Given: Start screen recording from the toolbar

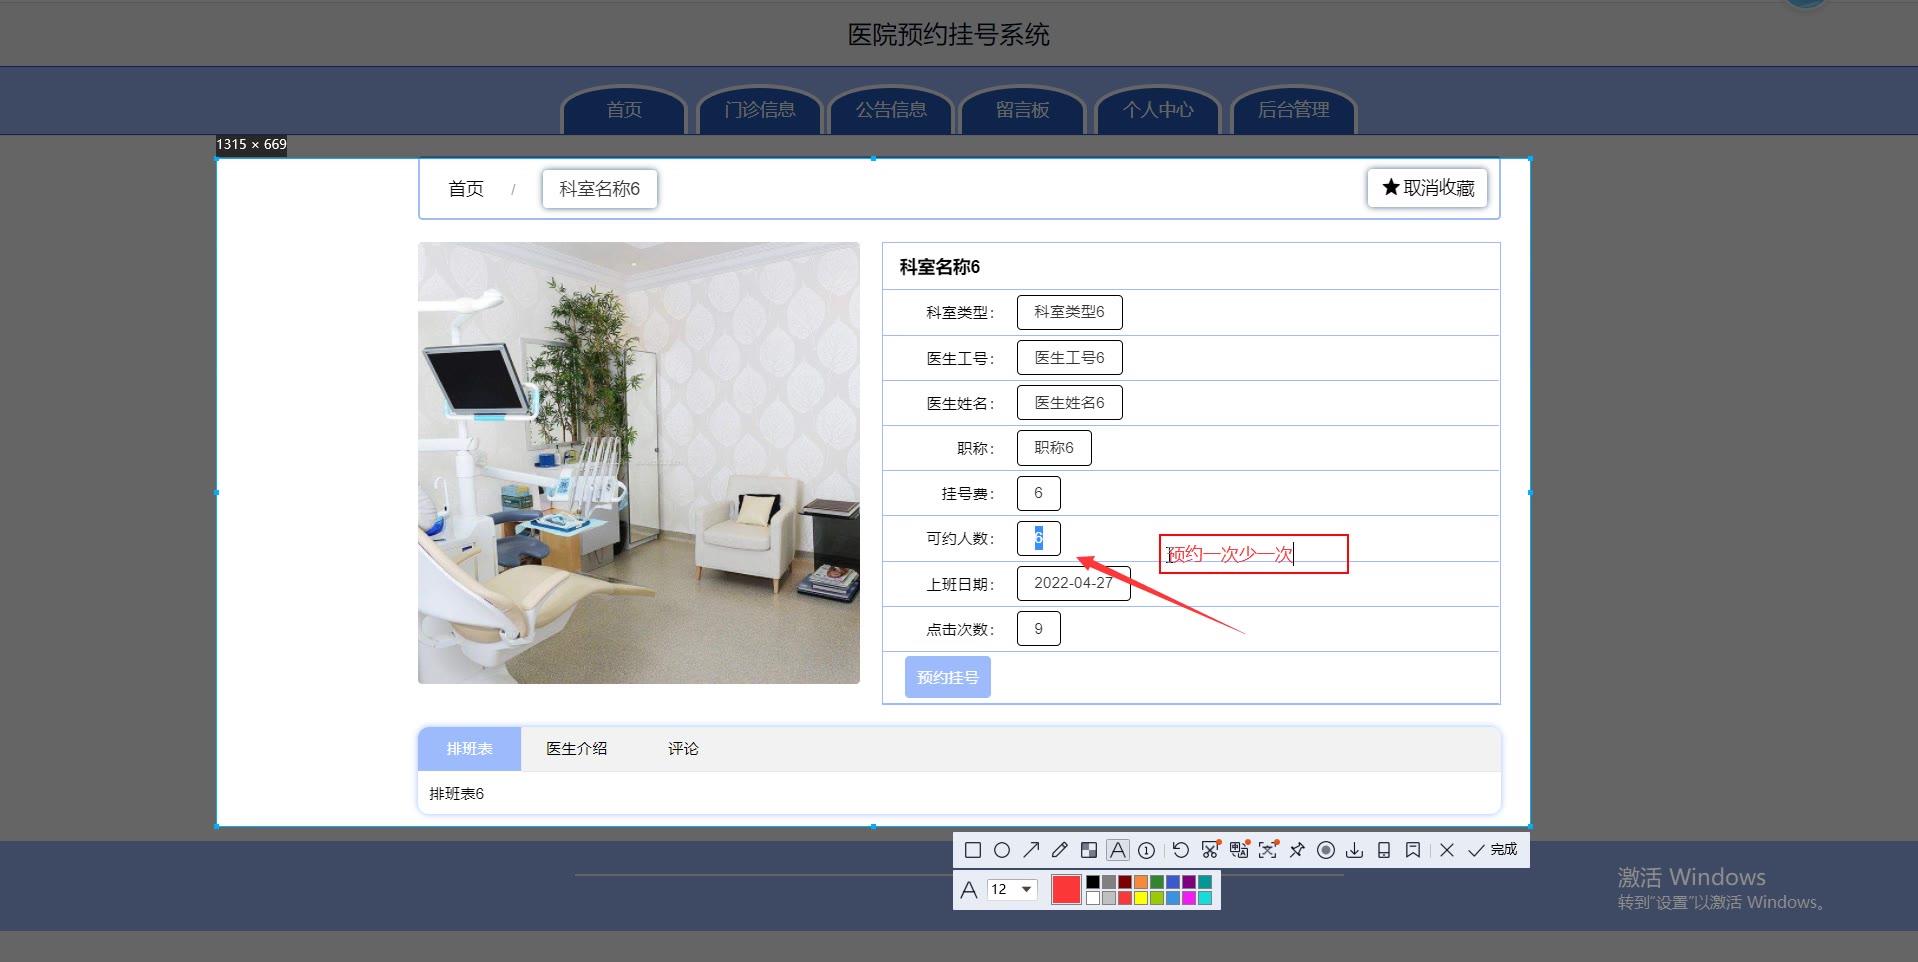Looking at the screenshot, I should pos(1326,850).
